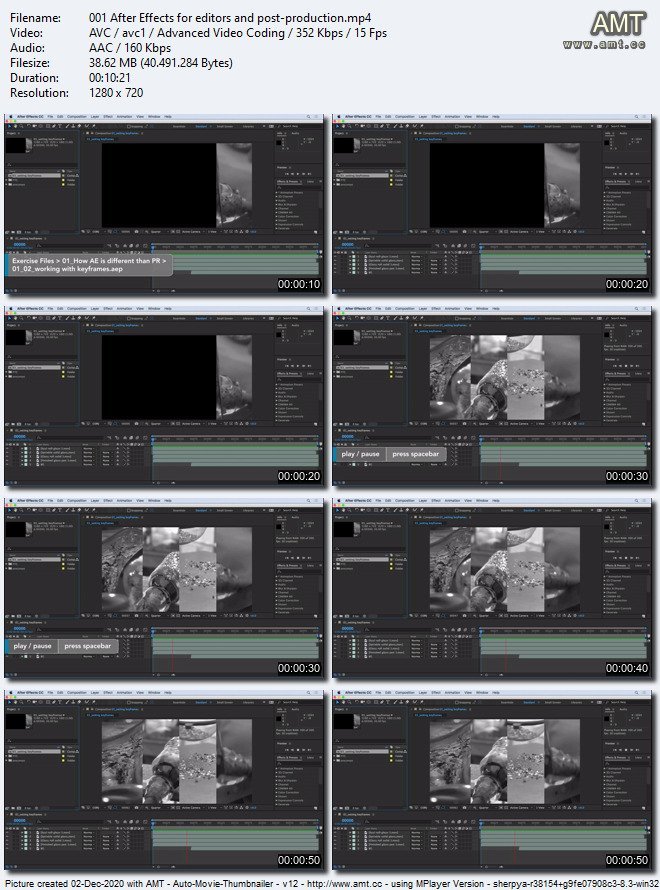Select the Brush tool in 00:00:10 frame
This screenshot has width=660, height=890.
pos(67,126)
